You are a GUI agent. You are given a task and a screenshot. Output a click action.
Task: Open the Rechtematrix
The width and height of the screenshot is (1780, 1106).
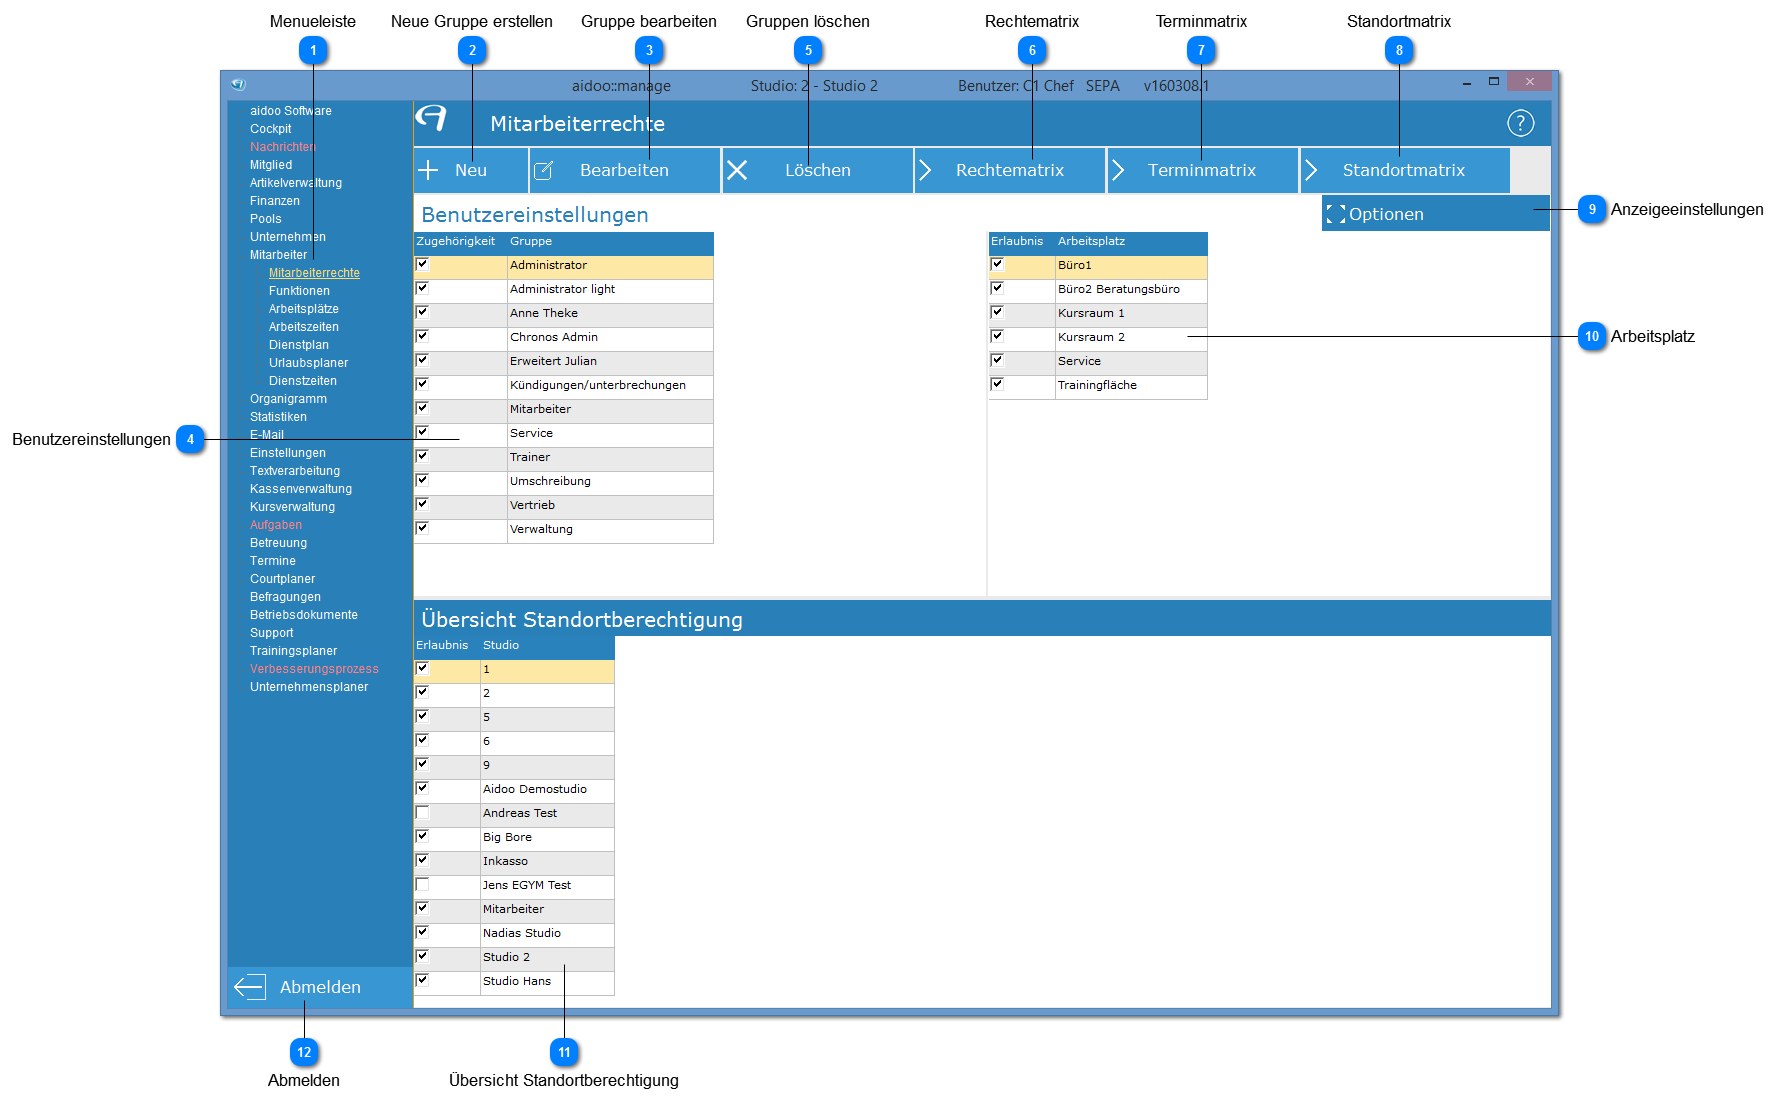[1010, 170]
